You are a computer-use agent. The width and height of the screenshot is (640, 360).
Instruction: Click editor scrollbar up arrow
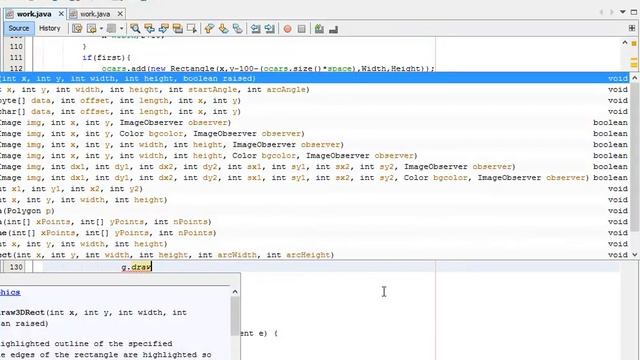[624, 42]
